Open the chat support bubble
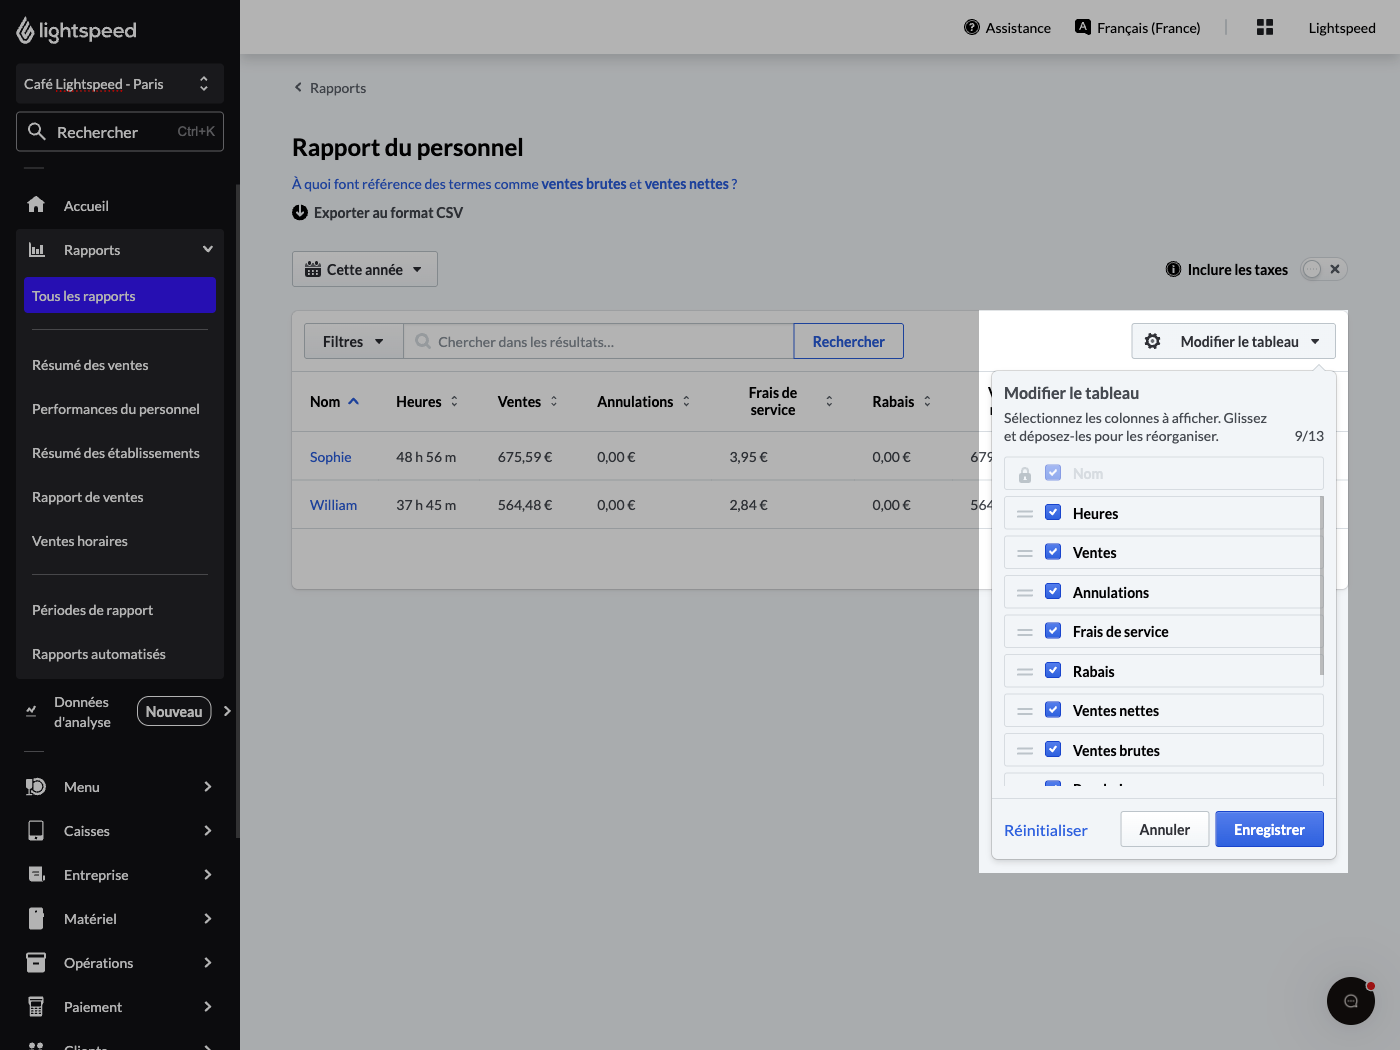 coord(1351,1001)
